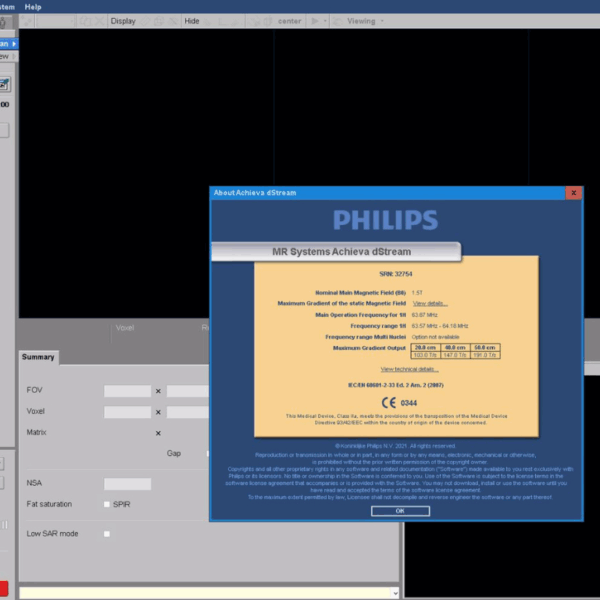This screenshot has width=600, height=600.
Task: Click the 40.0 cm gradient table cell
Action: click(x=455, y=347)
